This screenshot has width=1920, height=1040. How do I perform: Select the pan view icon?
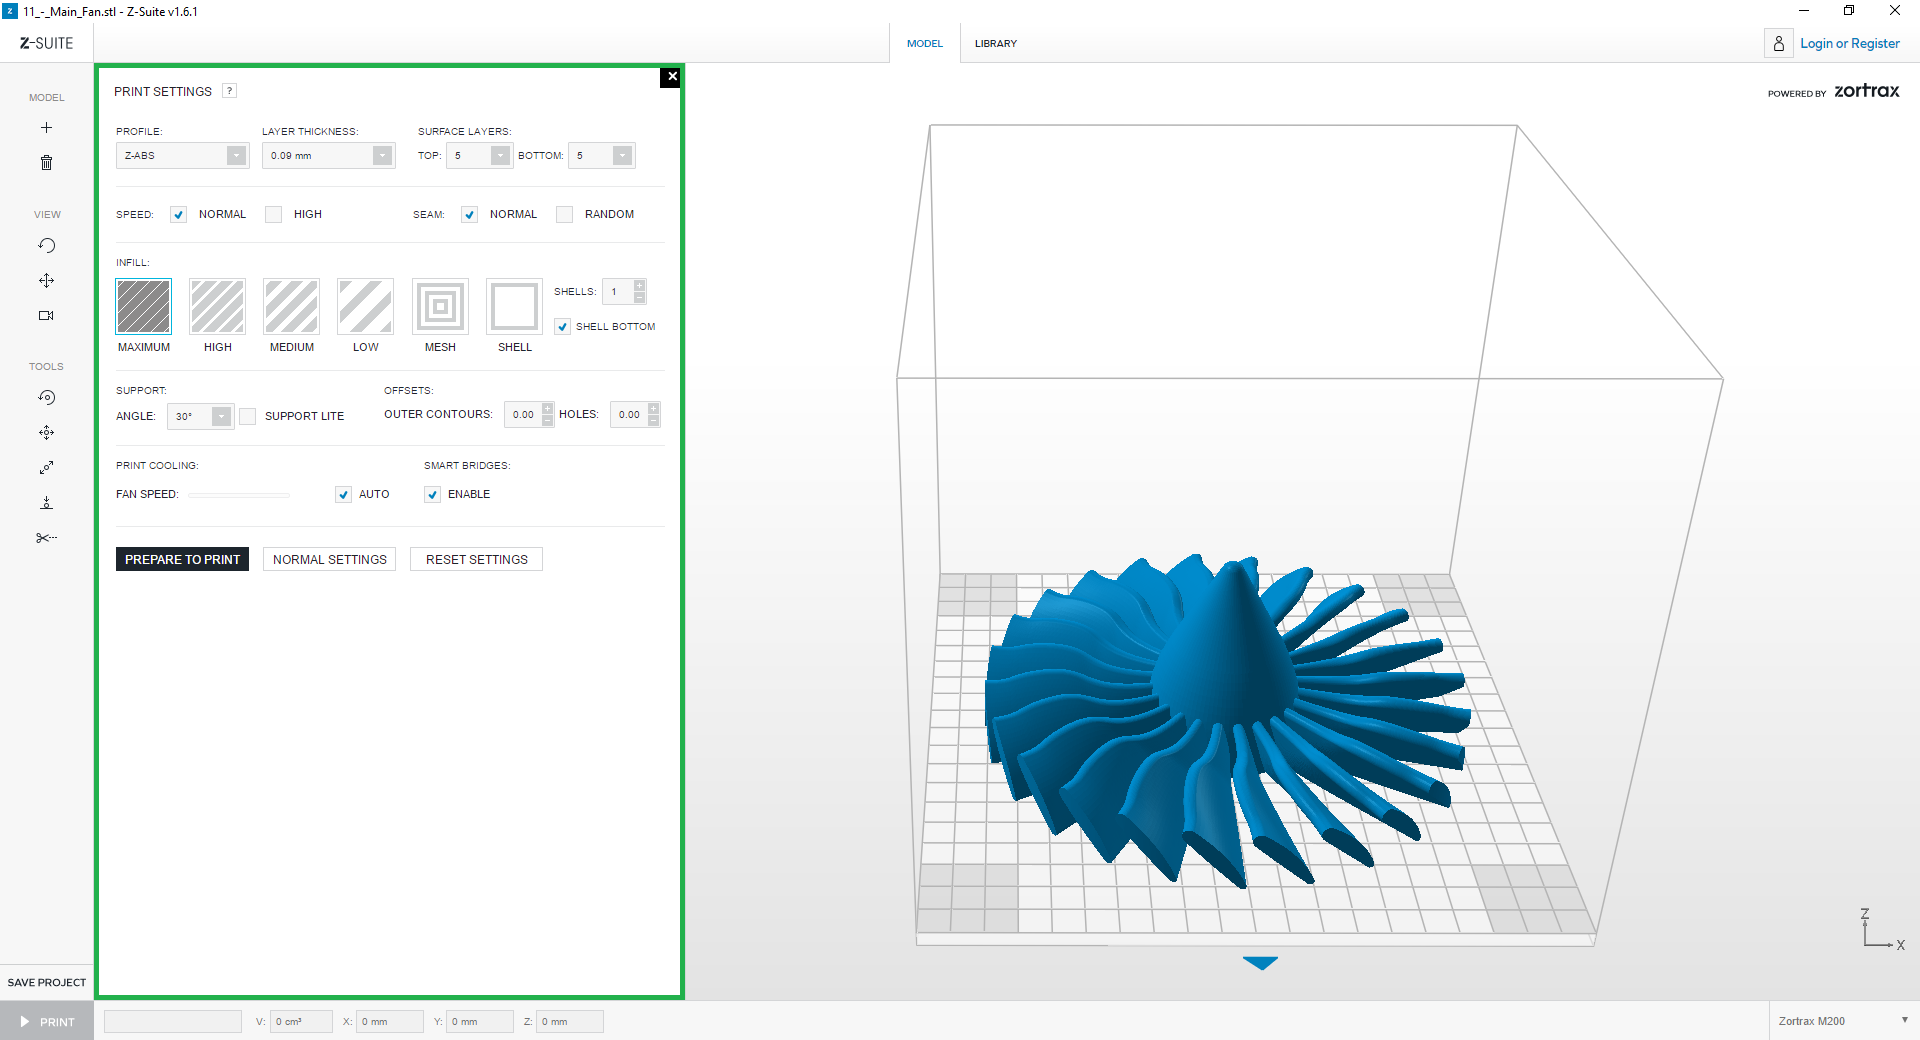click(x=46, y=281)
